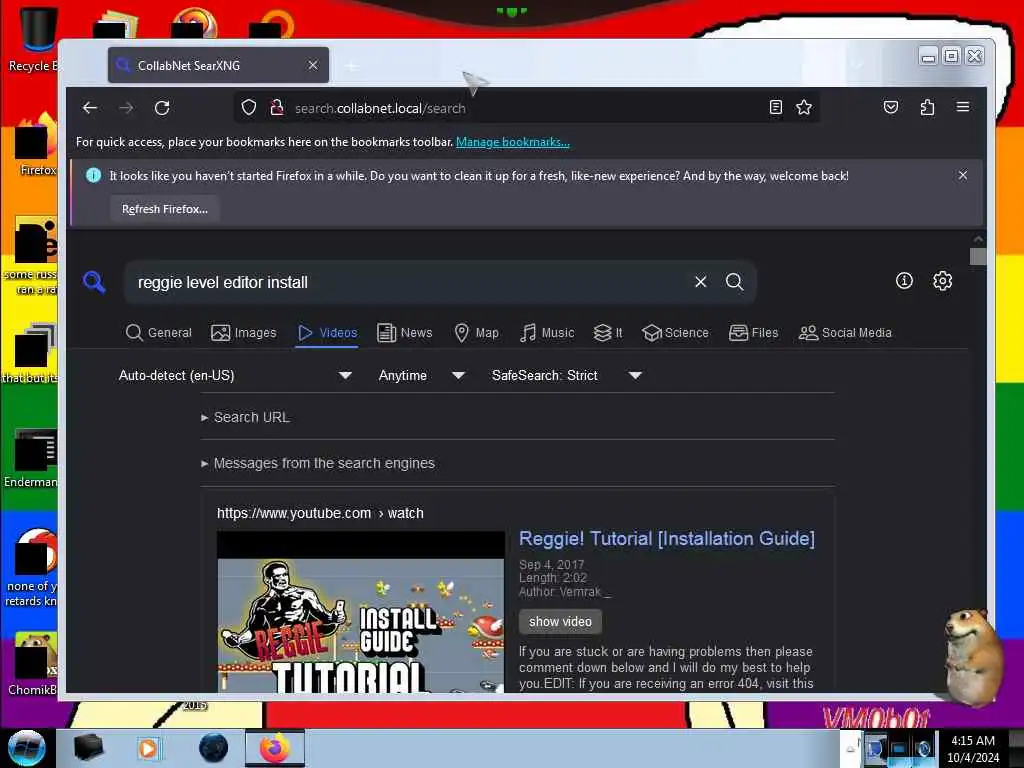Open the Firefox hamburger application menu
This screenshot has height=768, width=1024.
point(963,107)
